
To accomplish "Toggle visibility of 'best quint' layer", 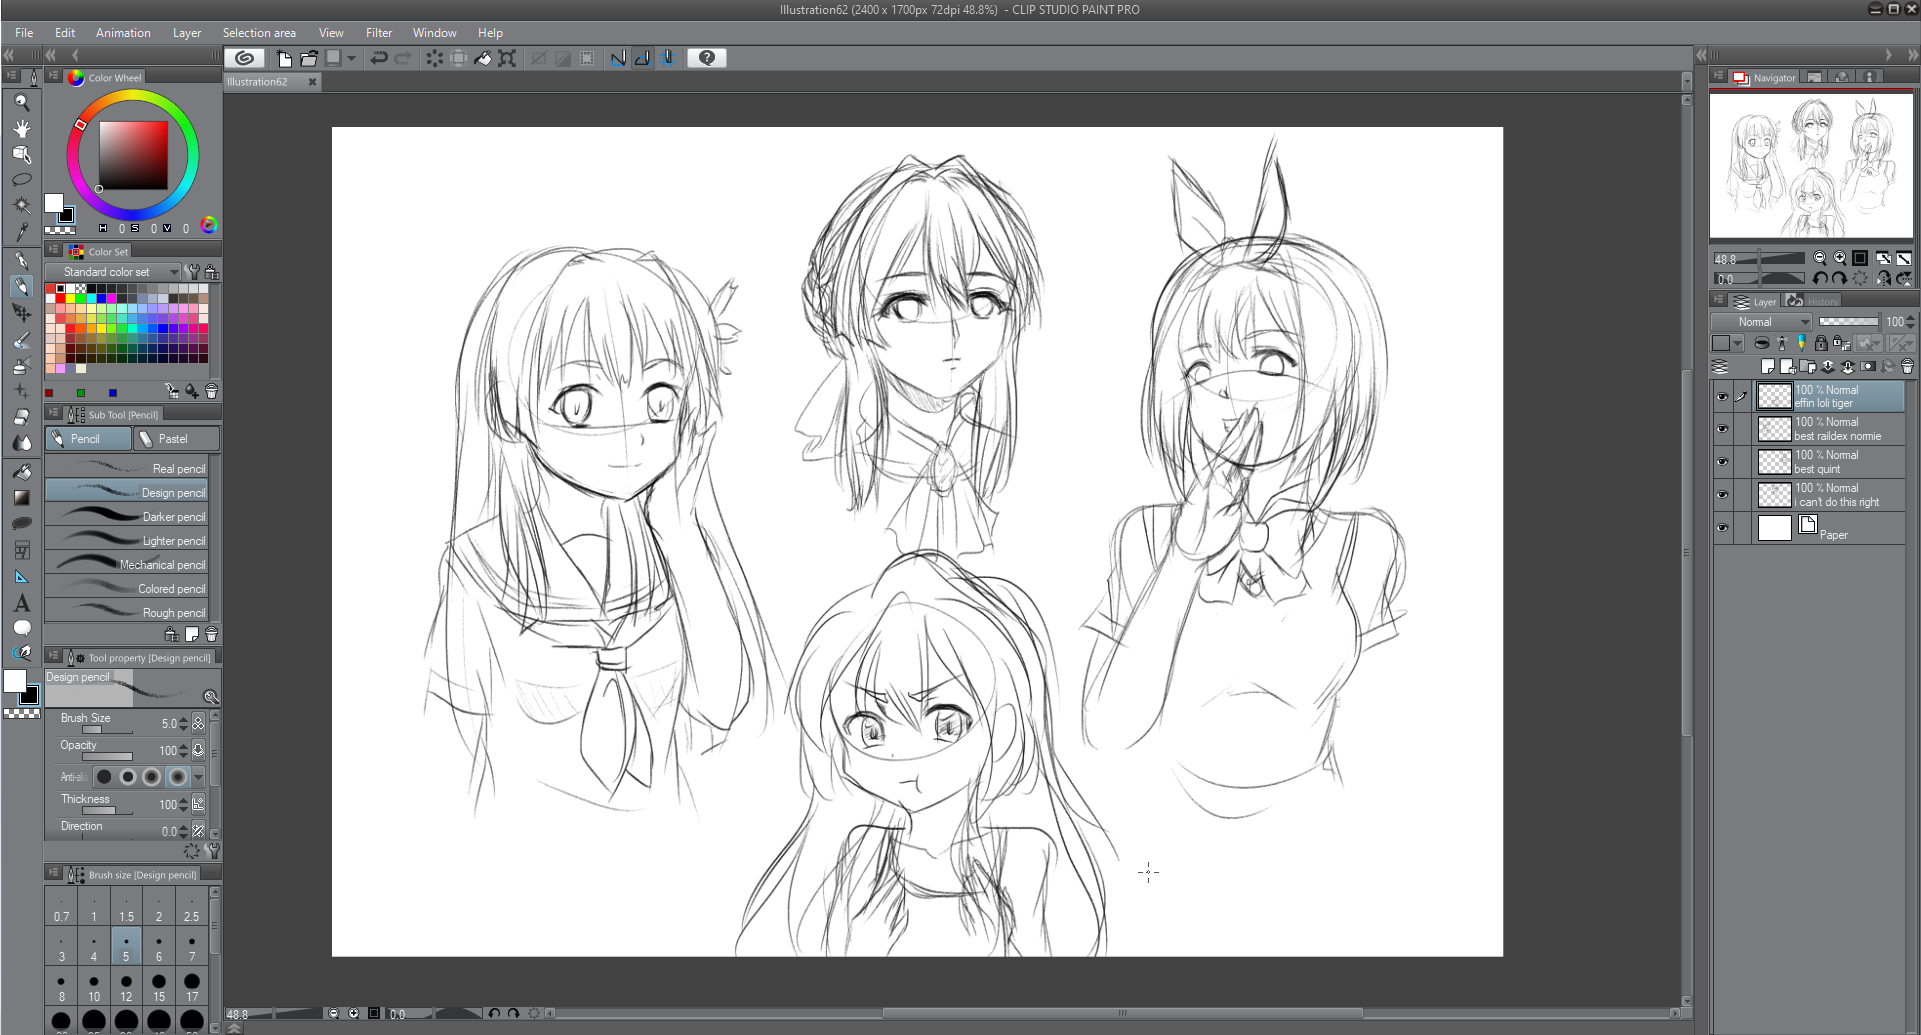I will coord(1722,462).
